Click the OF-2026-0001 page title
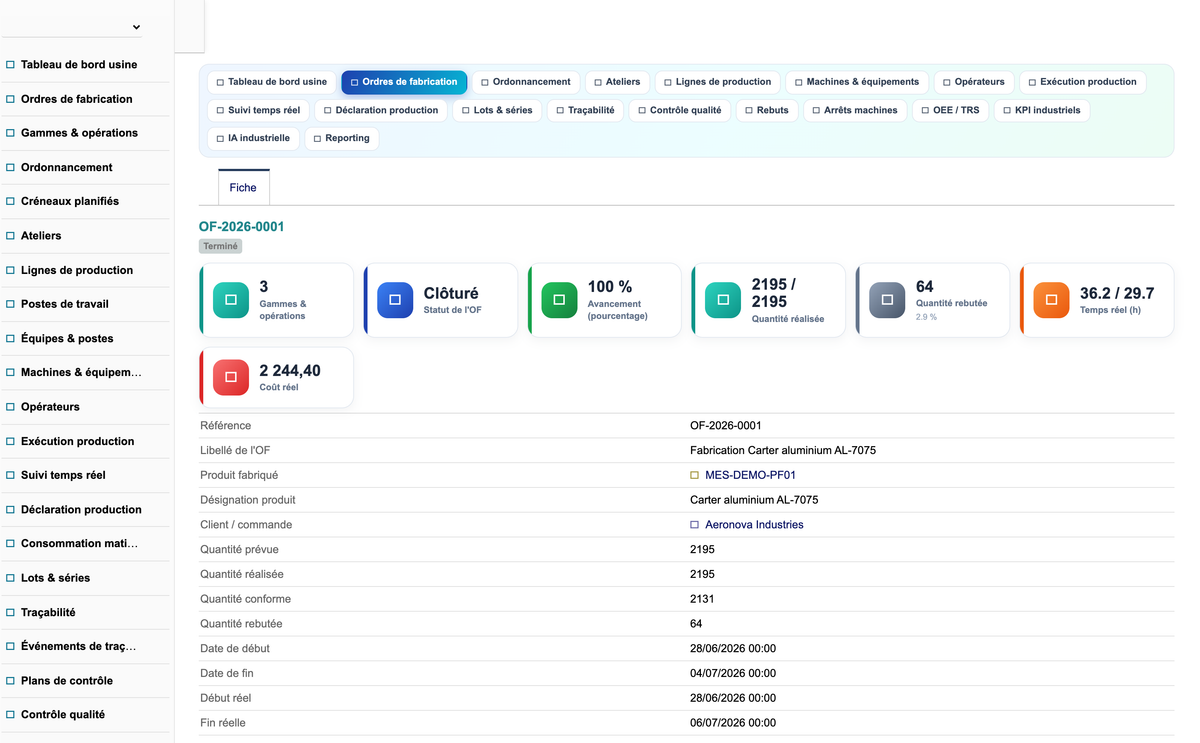The width and height of the screenshot is (1200, 743). click(241, 227)
